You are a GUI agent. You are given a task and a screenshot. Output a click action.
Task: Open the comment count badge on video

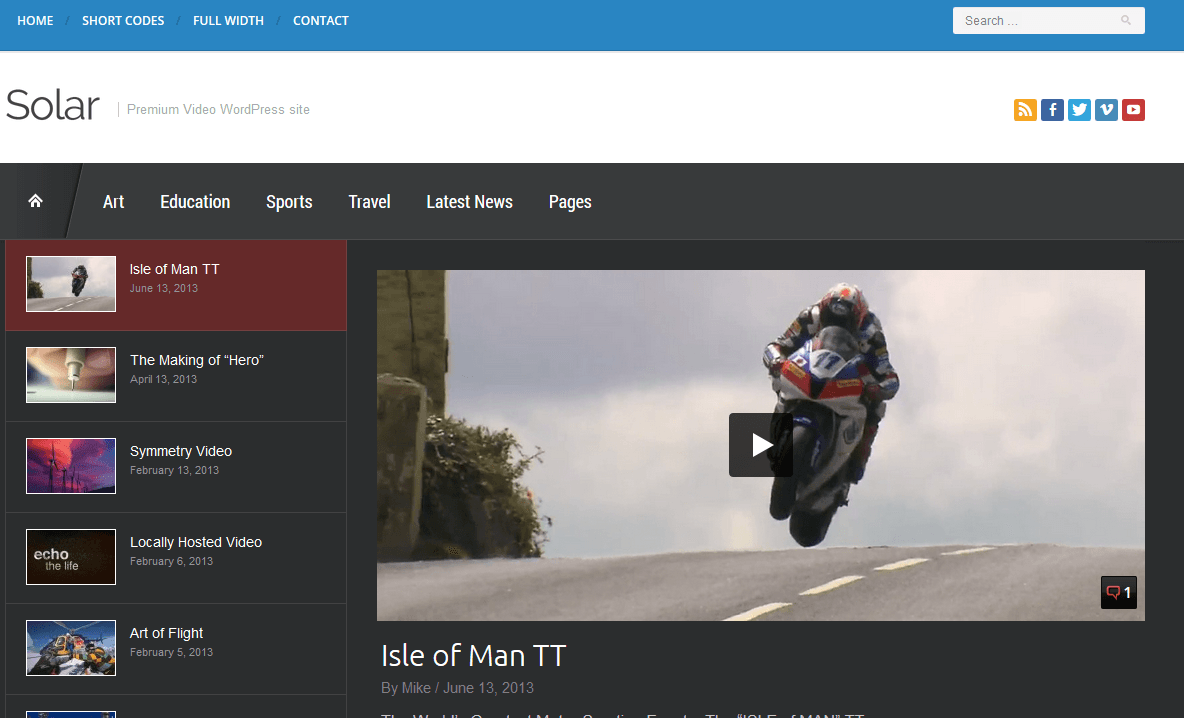coord(1118,593)
